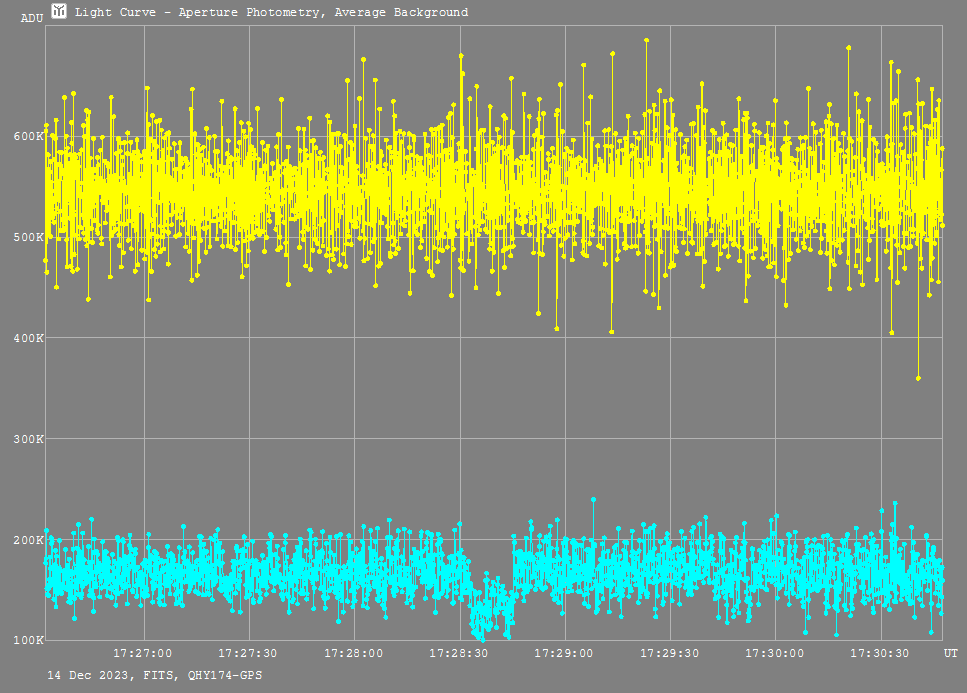Click the '14 Dec 2023, FITS, QHY174-GPS' footer text
The width and height of the screenshot is (967, 693).
coord(155,676)
